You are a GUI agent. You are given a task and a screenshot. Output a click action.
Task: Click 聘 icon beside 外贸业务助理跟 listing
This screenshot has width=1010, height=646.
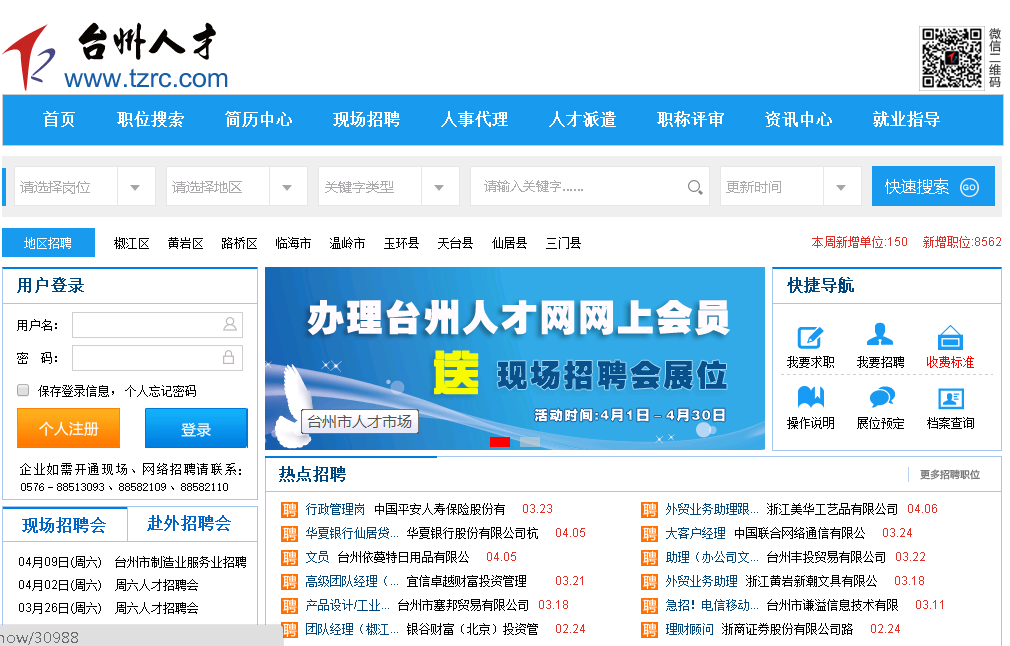[x=649, y=510]
